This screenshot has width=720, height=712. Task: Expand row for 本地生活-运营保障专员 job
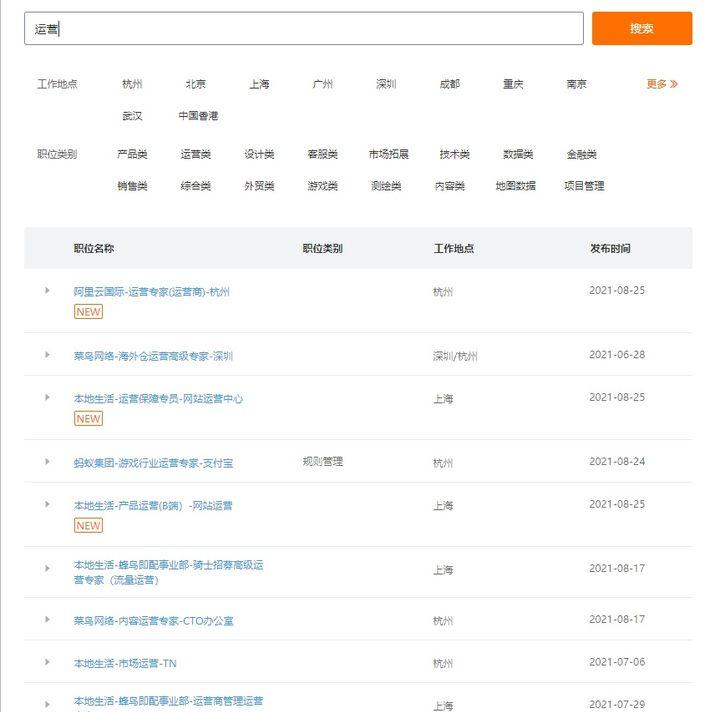click(x=47, y=398)
